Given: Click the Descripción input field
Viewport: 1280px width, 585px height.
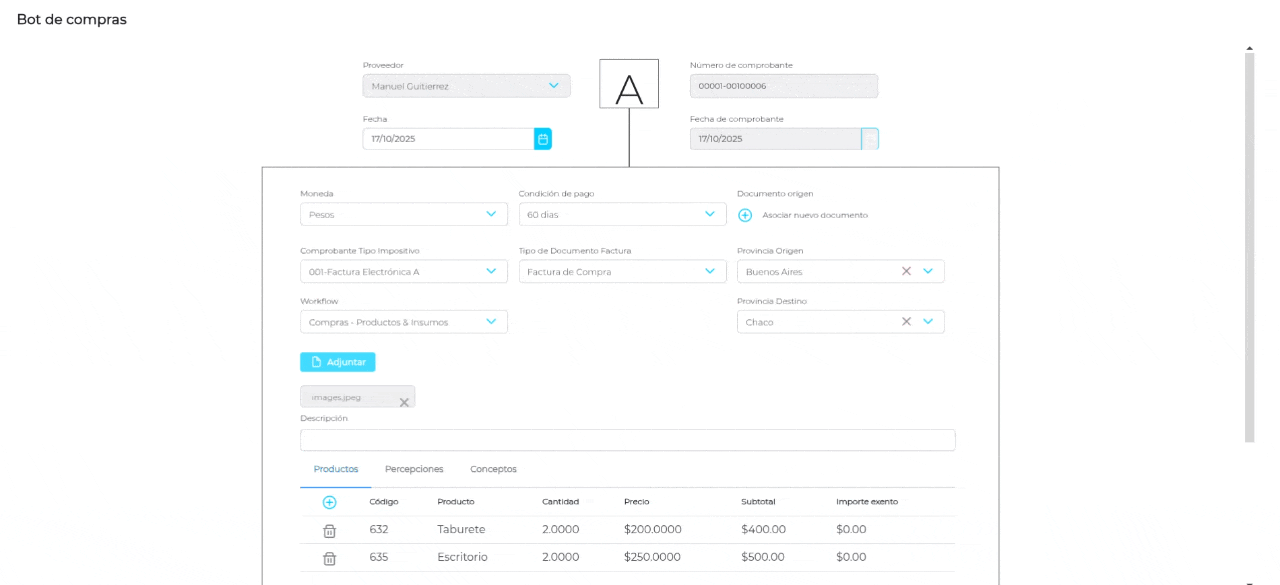Looking at the screenshot, I should point(627,439).
